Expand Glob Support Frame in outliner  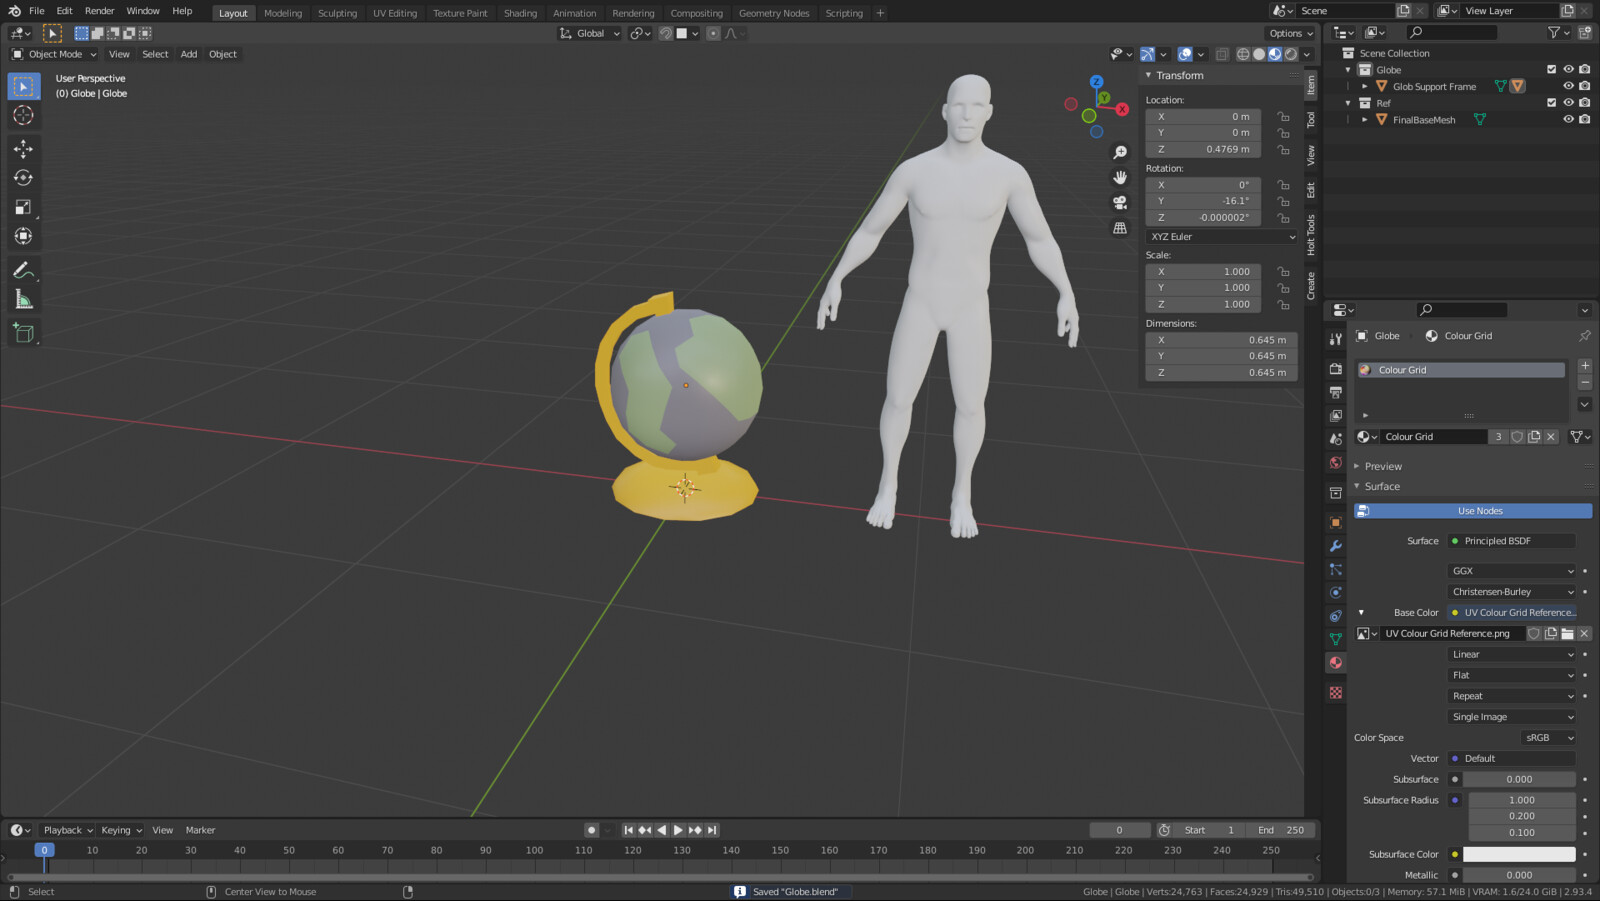1365,87
